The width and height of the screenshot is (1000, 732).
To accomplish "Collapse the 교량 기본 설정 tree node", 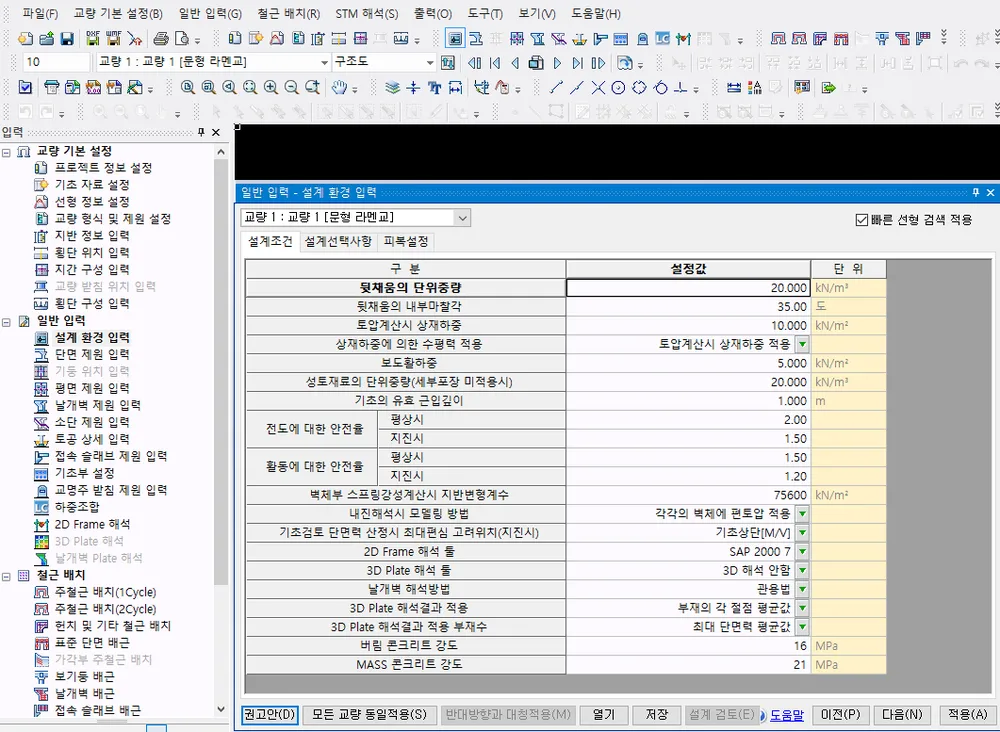I will pos(6,152).
